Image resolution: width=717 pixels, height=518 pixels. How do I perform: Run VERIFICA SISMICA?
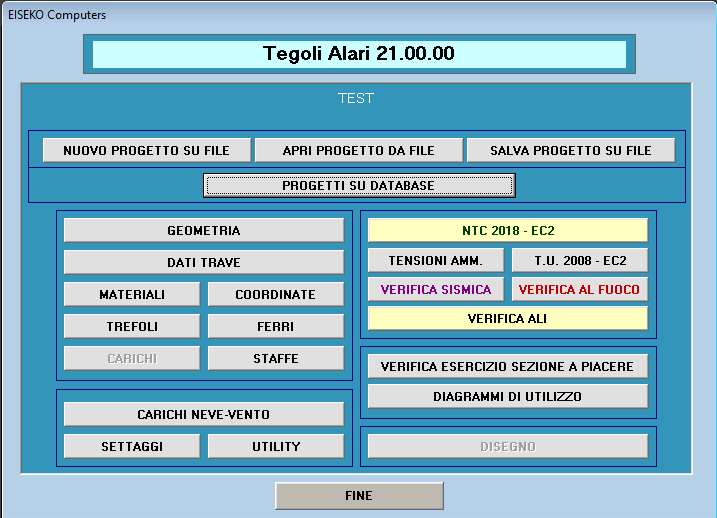(x=436, y=289)
